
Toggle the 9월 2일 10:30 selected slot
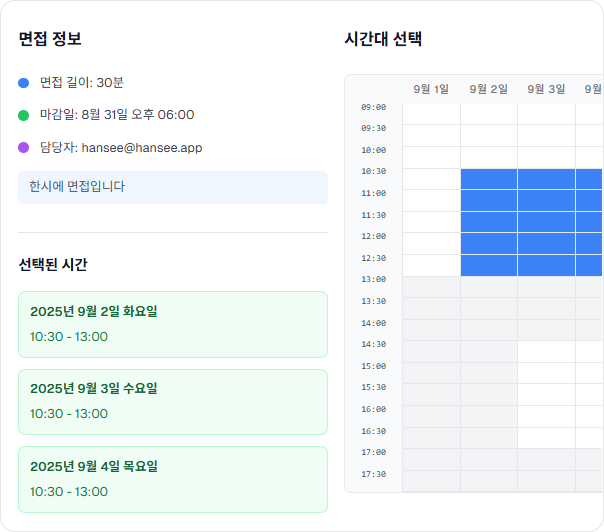489,179
